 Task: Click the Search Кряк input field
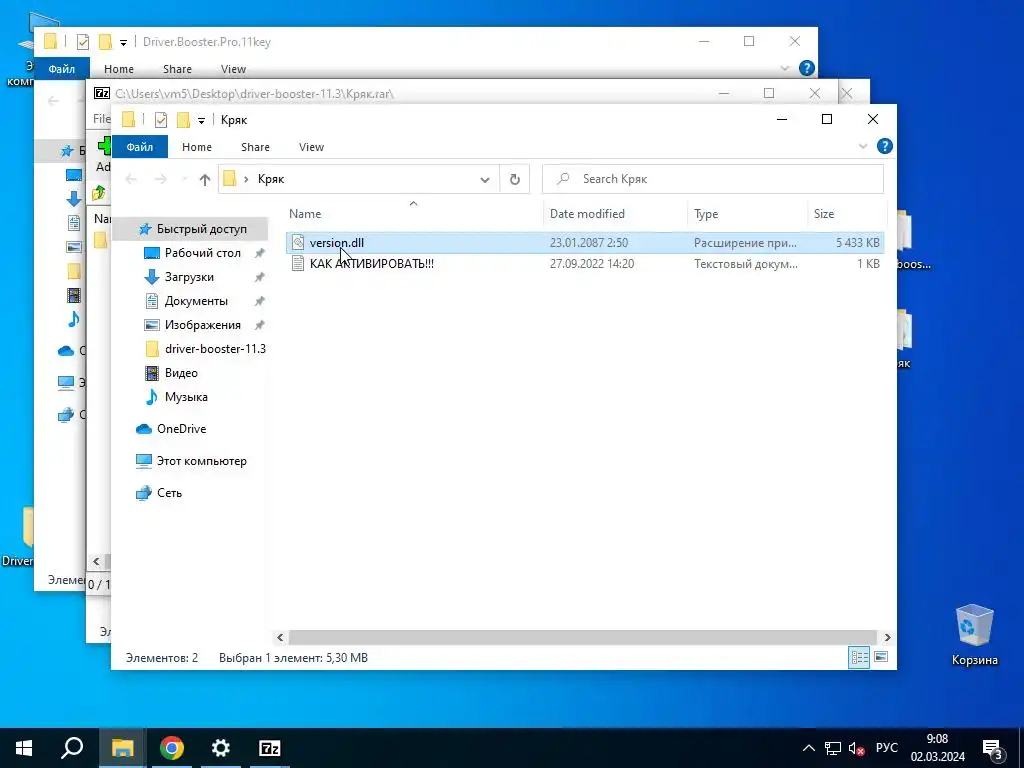point(713,179)
